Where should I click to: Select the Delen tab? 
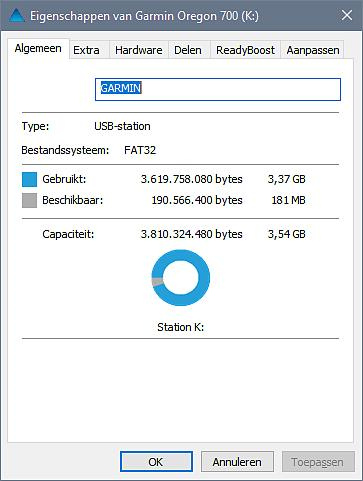[x=188, y=50]
